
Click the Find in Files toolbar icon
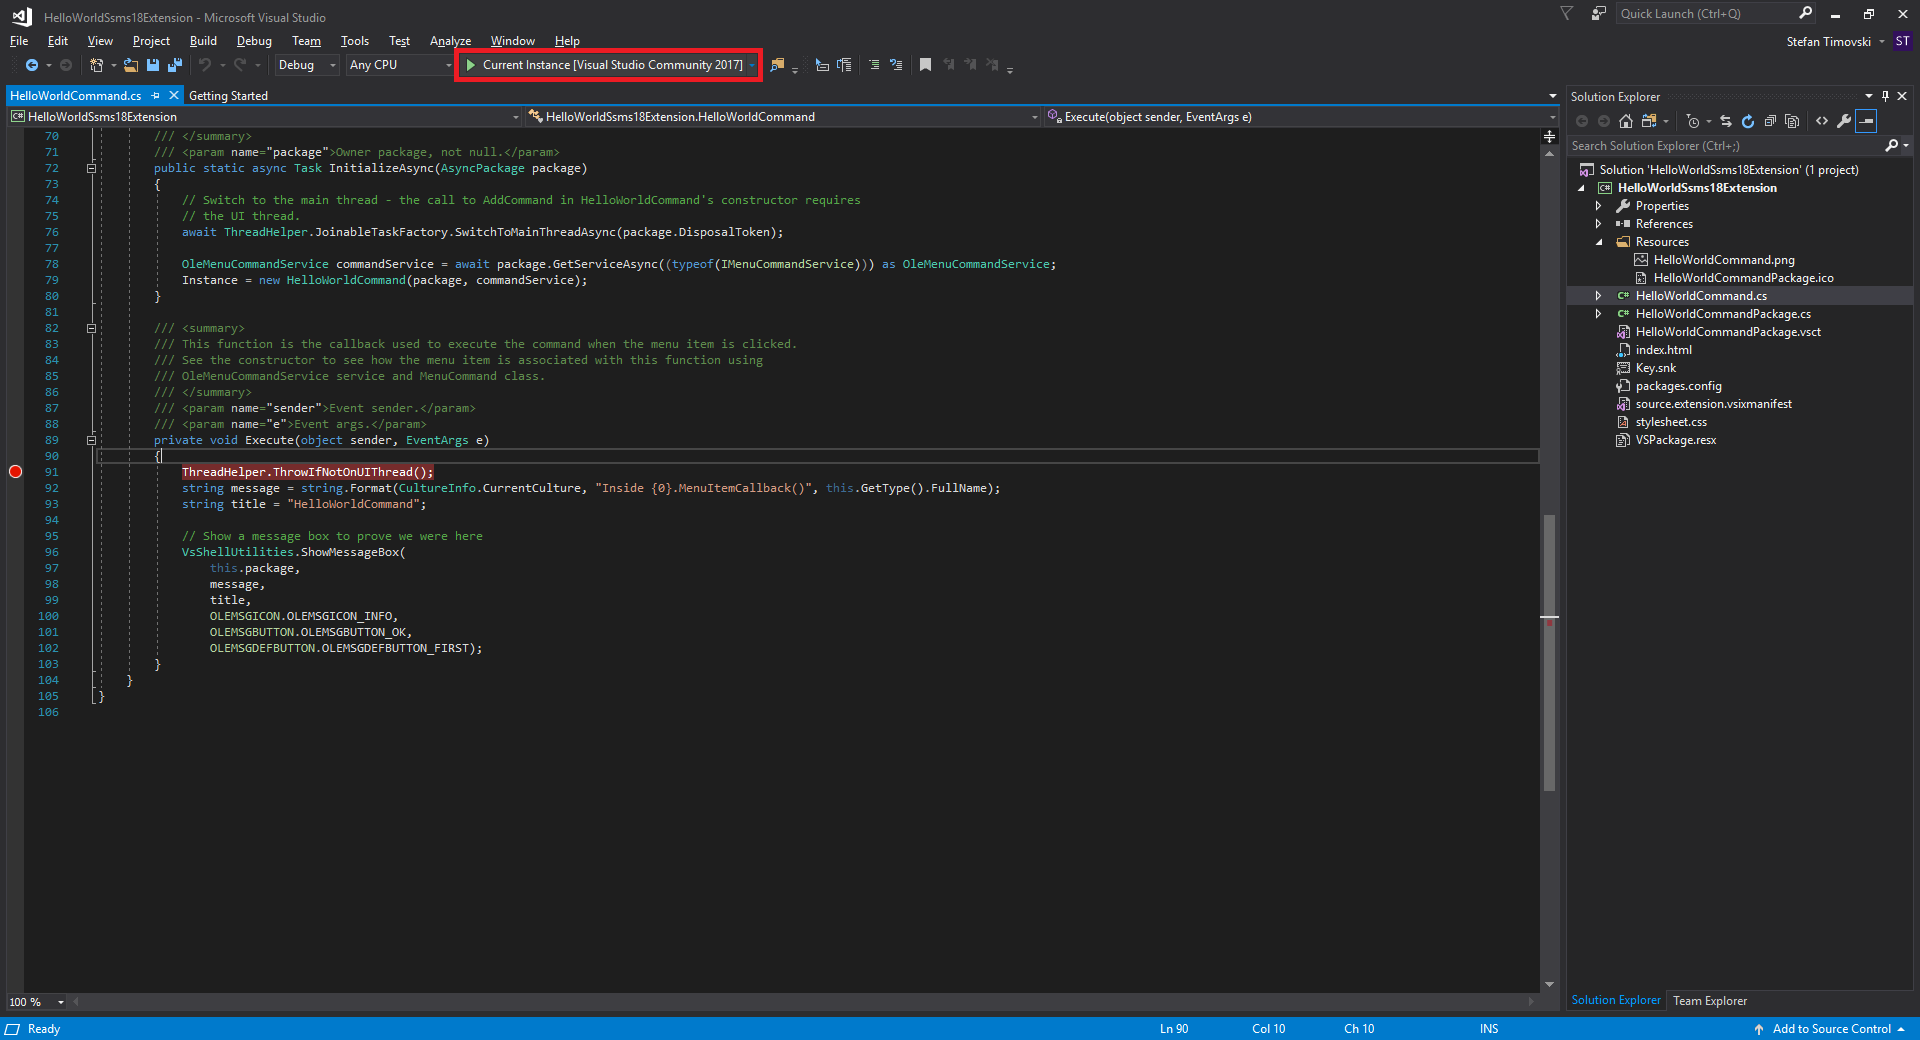pos(777,65)
